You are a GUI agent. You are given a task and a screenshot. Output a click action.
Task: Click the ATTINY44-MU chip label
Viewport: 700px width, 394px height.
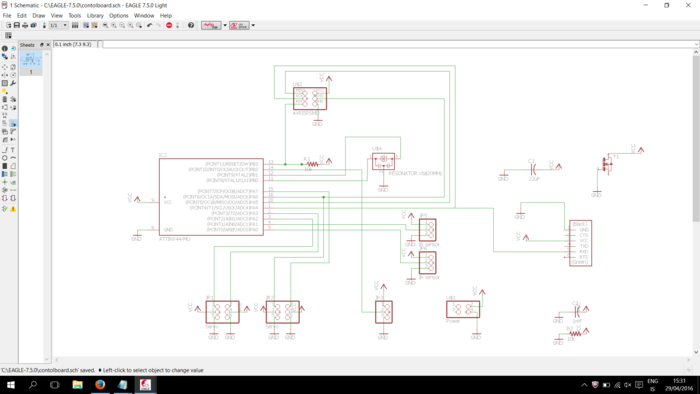(174, 239)
